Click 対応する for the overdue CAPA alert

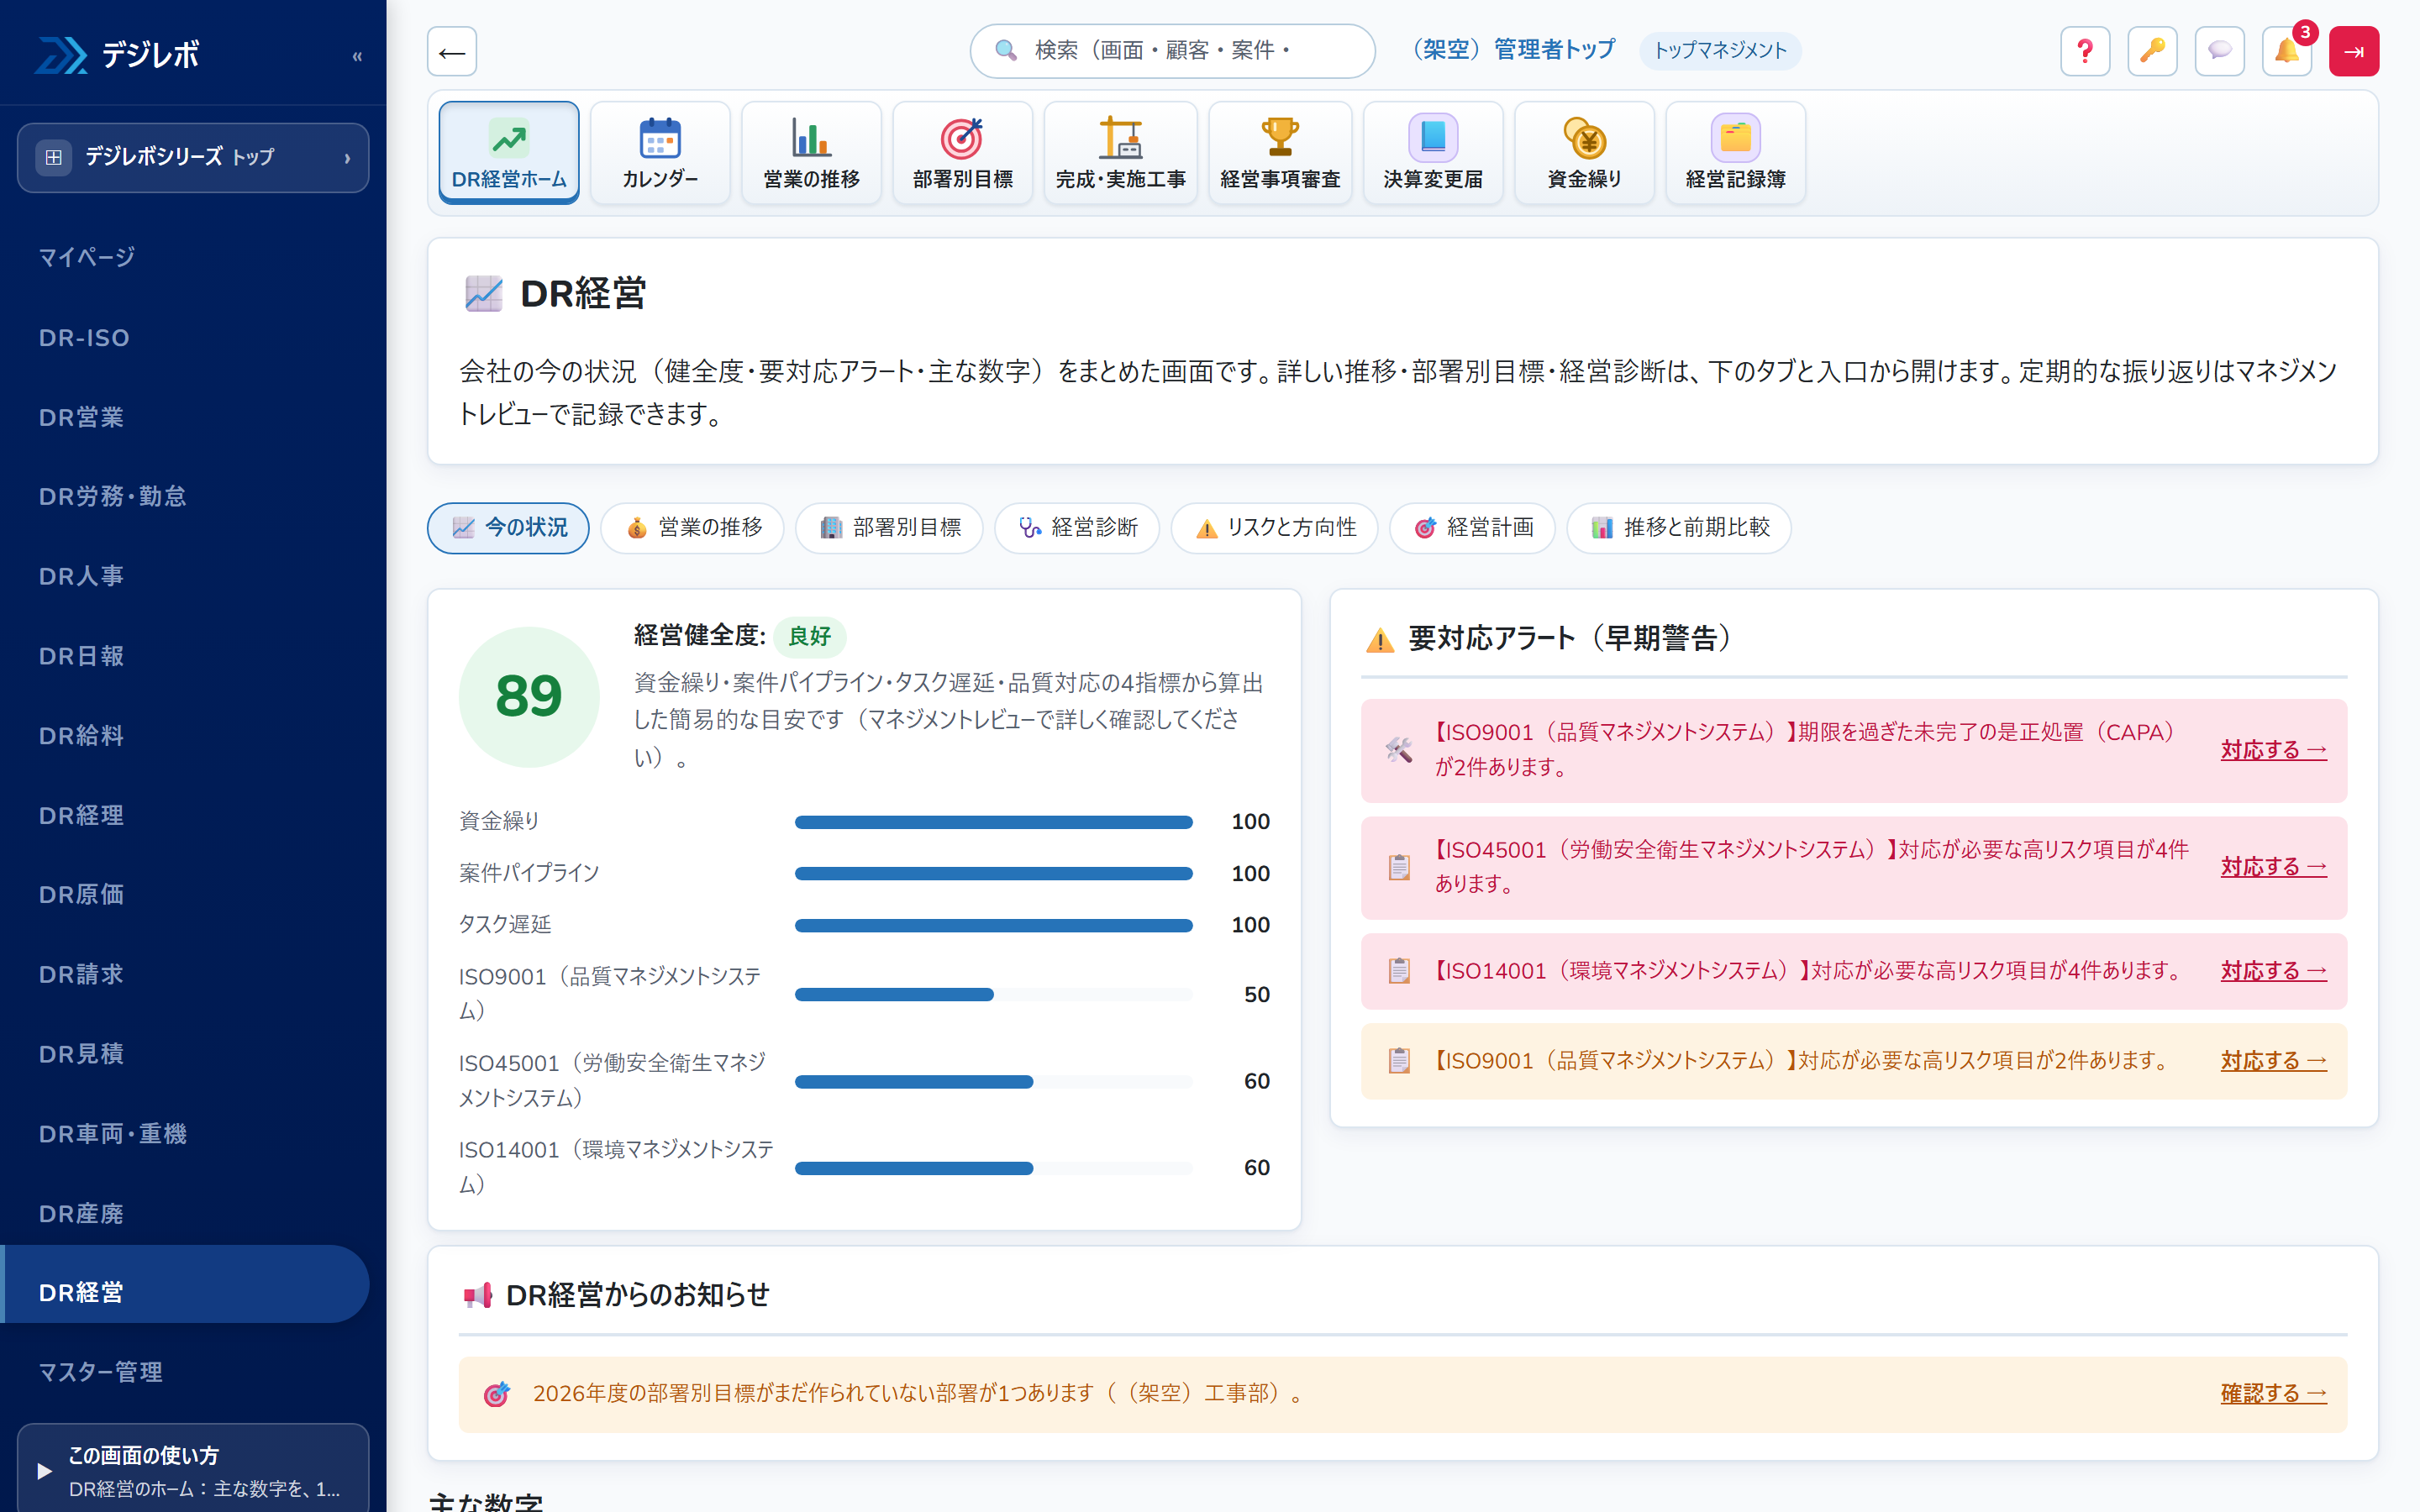pyautogui.click(x=2273, y=749)
